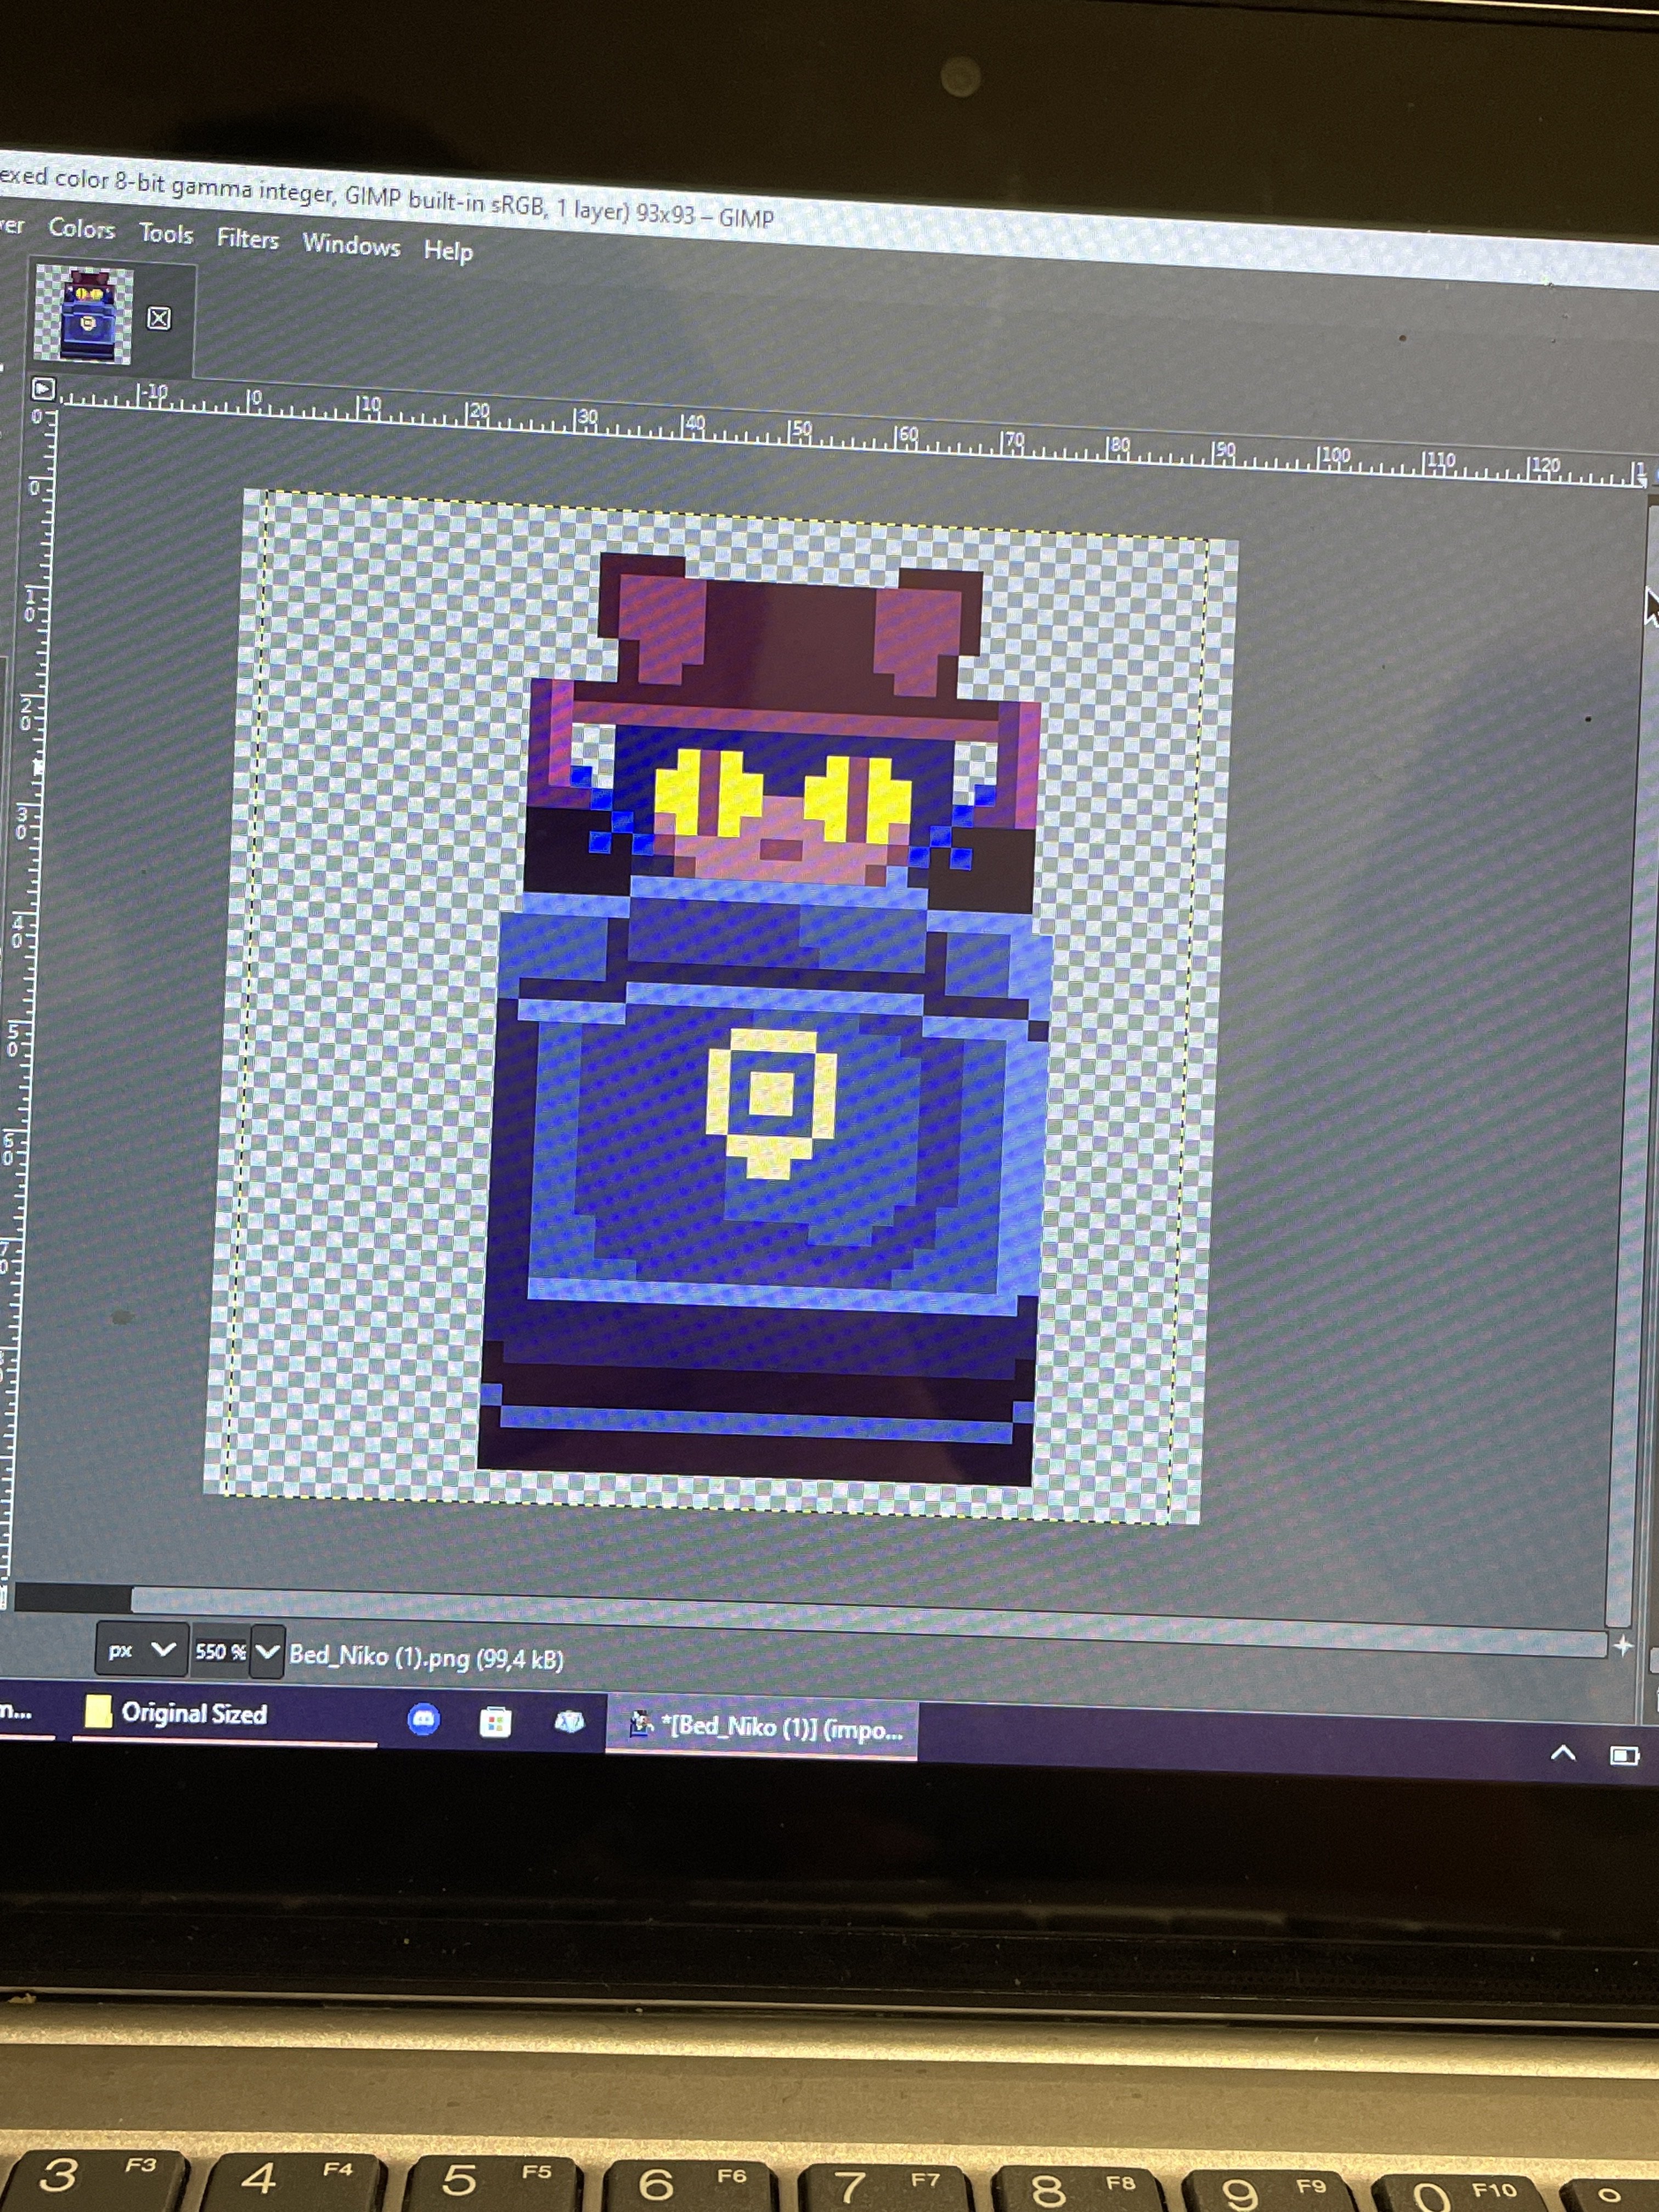
Task: Launch Microsoft Store from the taskbar
Action: coord(495,1721)
